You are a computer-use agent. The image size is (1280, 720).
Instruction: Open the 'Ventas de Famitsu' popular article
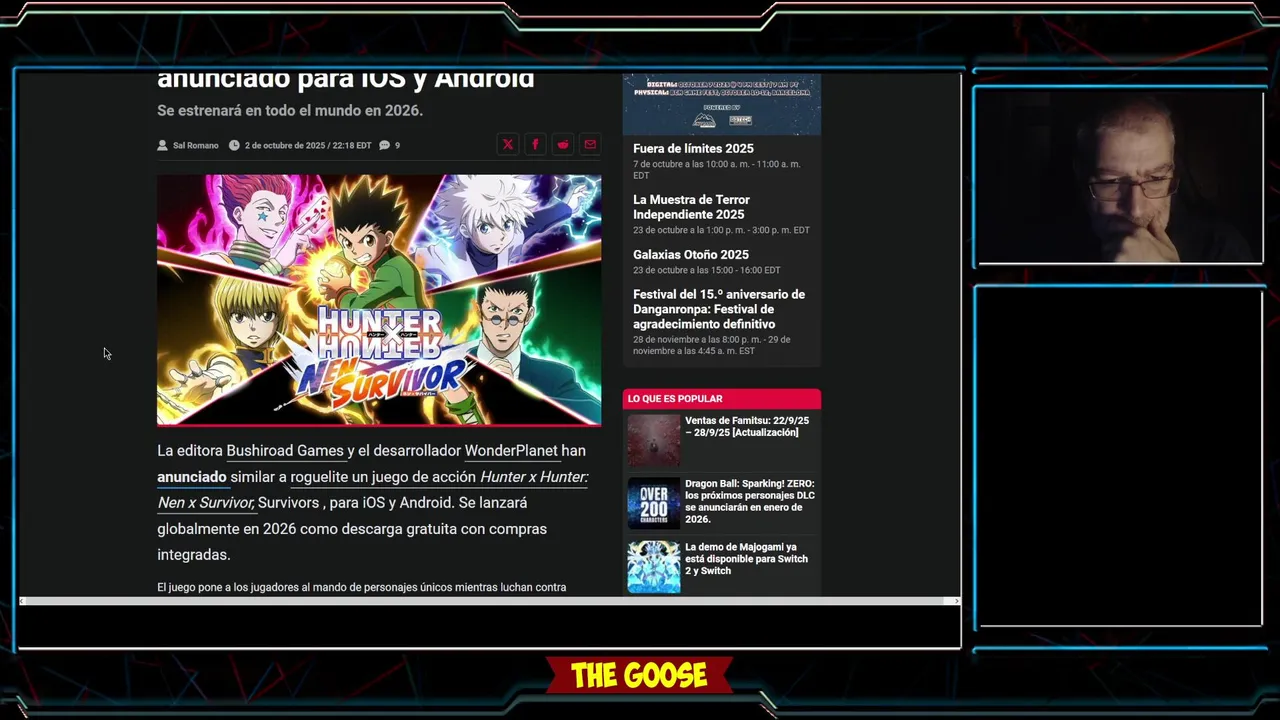click(747, 427)
